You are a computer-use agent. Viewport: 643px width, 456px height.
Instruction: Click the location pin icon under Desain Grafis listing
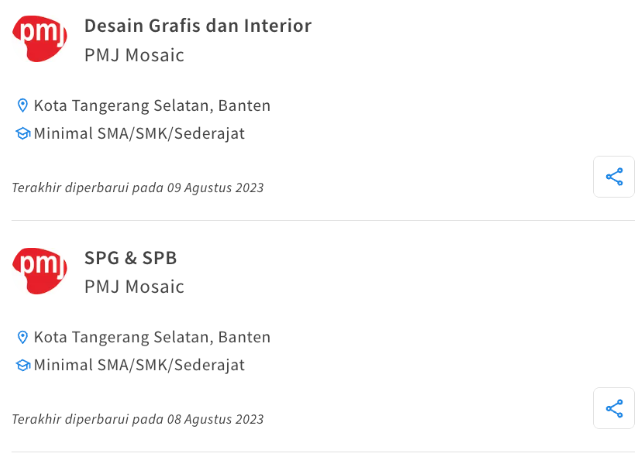pyautogui.click(x=22, y=106)
